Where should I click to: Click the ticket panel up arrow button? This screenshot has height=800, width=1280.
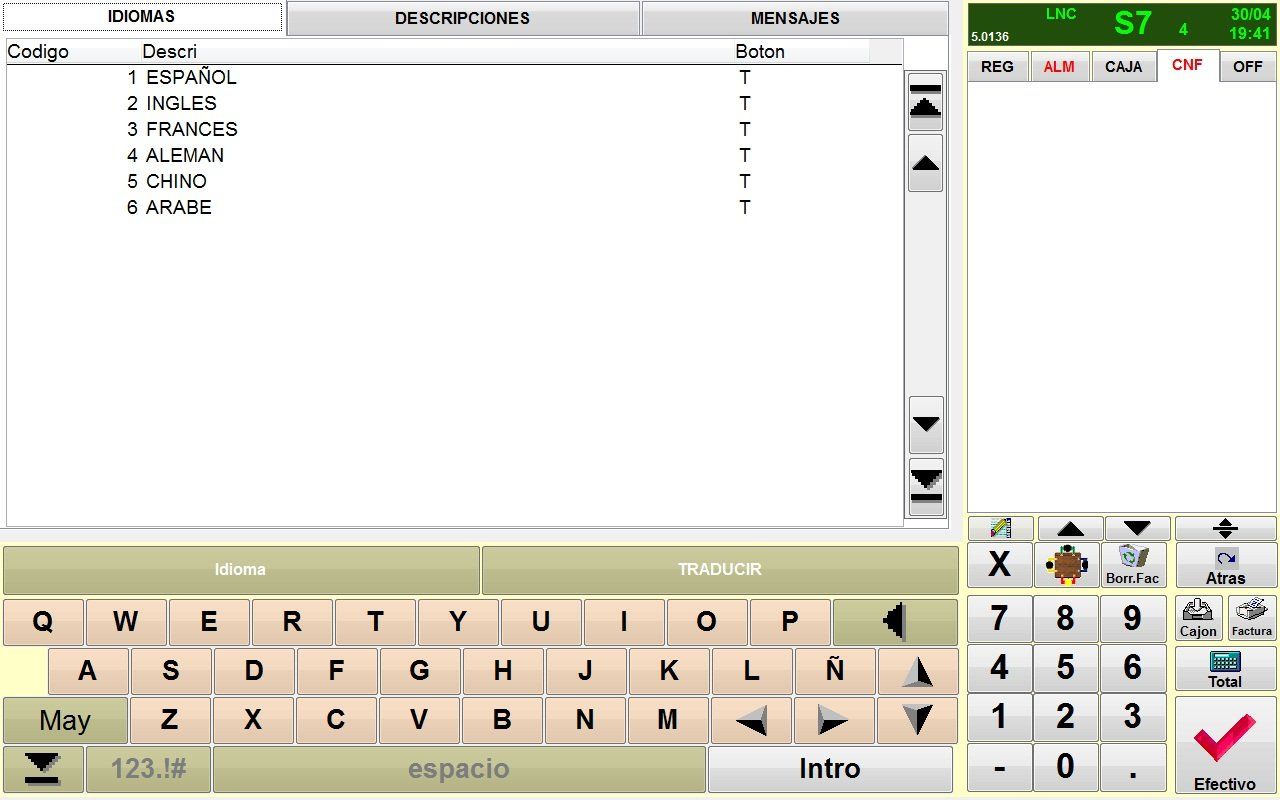(1070, 528)
